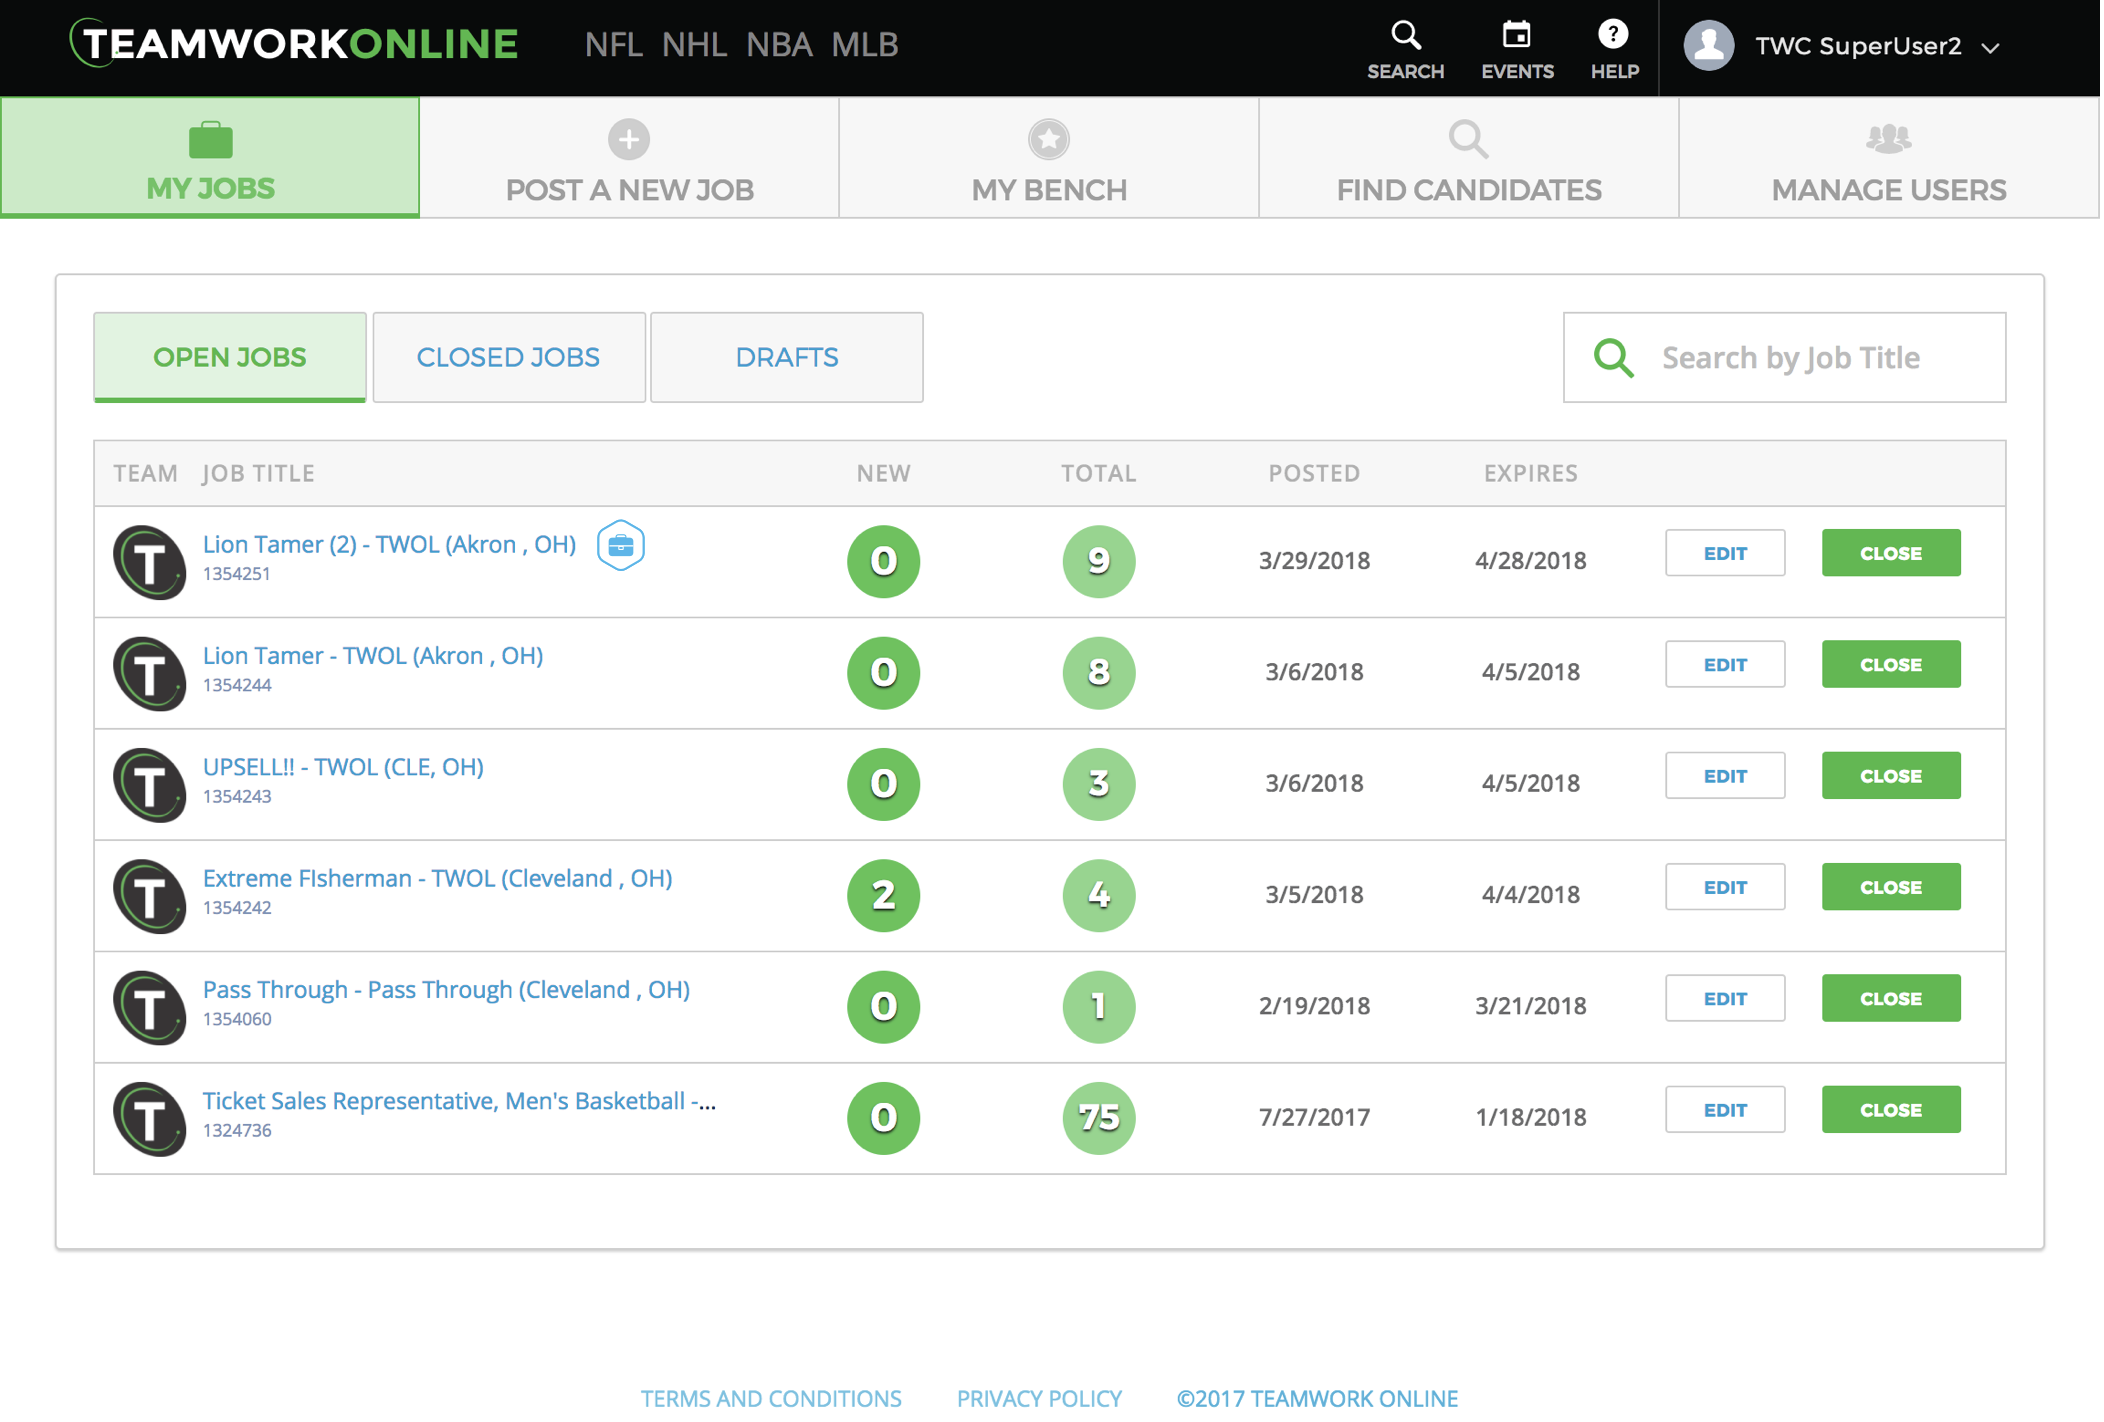
Task: Switch to the Closed Jobs tab
Action: (x=508, y=357)
